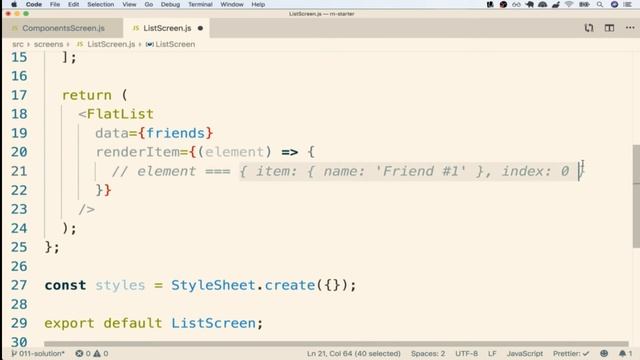Screen dimensions: 640x360
Task: Click the vertical scrollbar thumb
Action: 636,196
